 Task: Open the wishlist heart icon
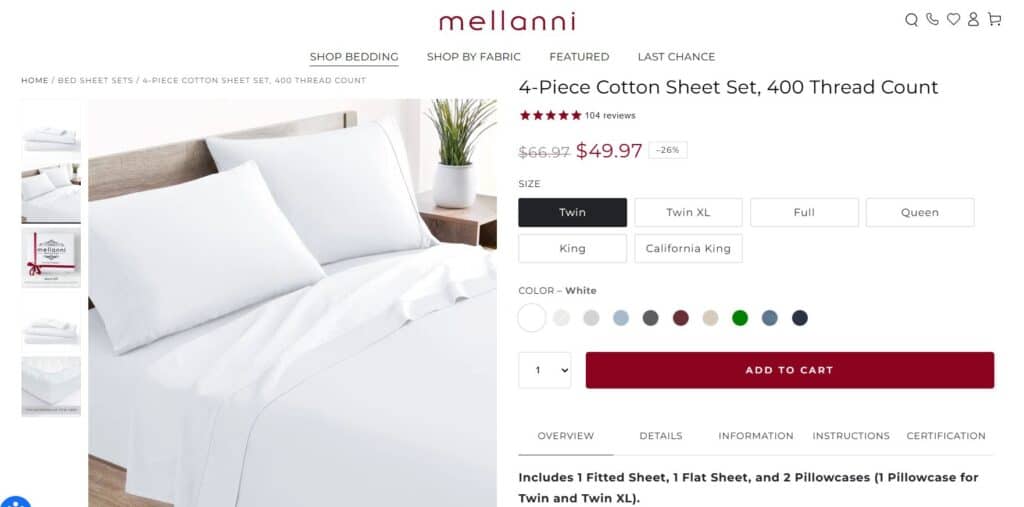pyautogui.click(x=953, y=20)
